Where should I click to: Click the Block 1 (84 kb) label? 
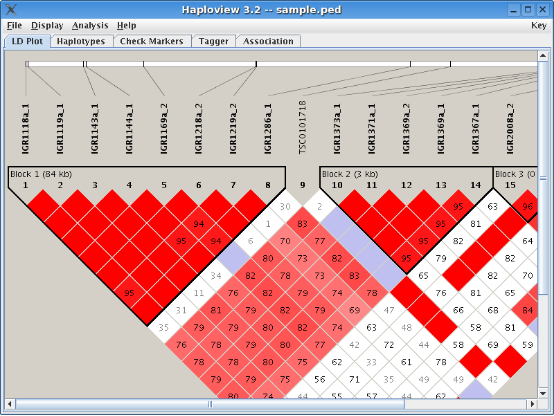coord(41,174)
